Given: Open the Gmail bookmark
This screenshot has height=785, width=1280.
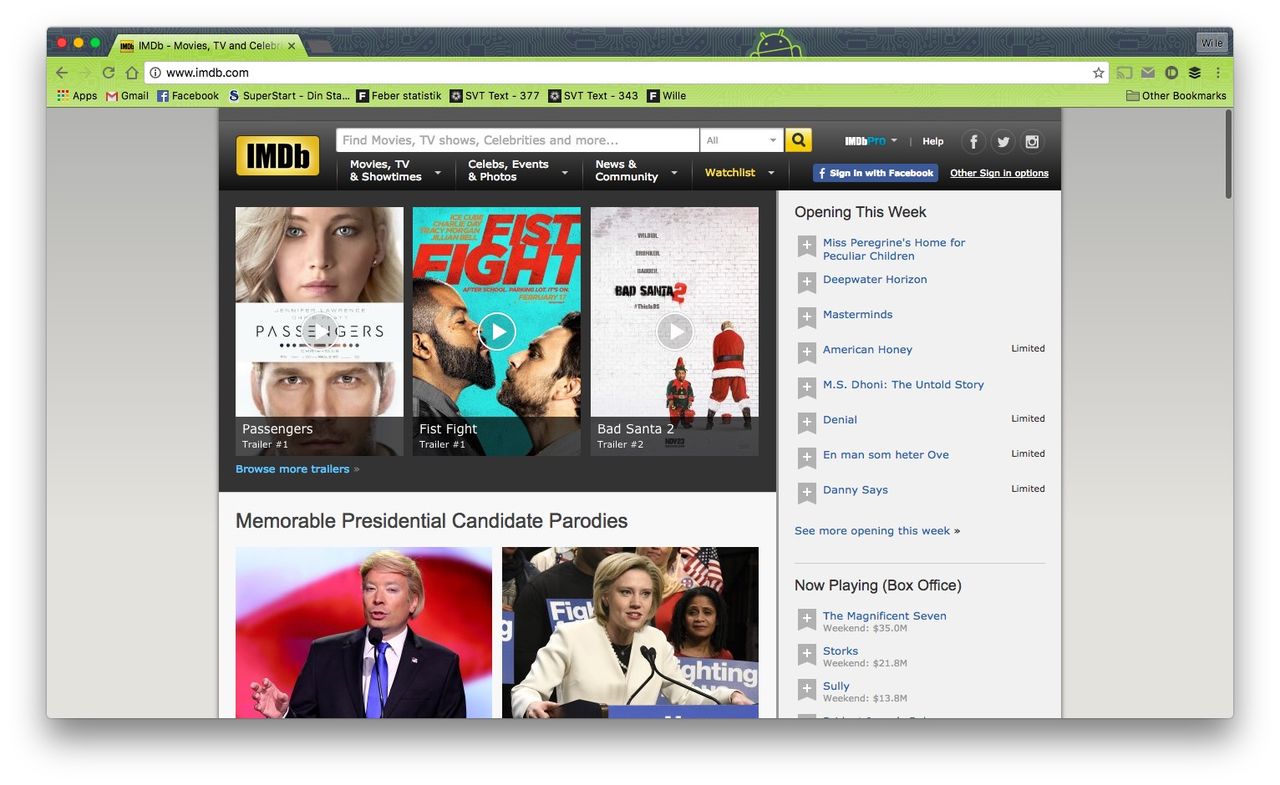Looking at the screenshot, I should pyautogui.click(x=127, y=96).
